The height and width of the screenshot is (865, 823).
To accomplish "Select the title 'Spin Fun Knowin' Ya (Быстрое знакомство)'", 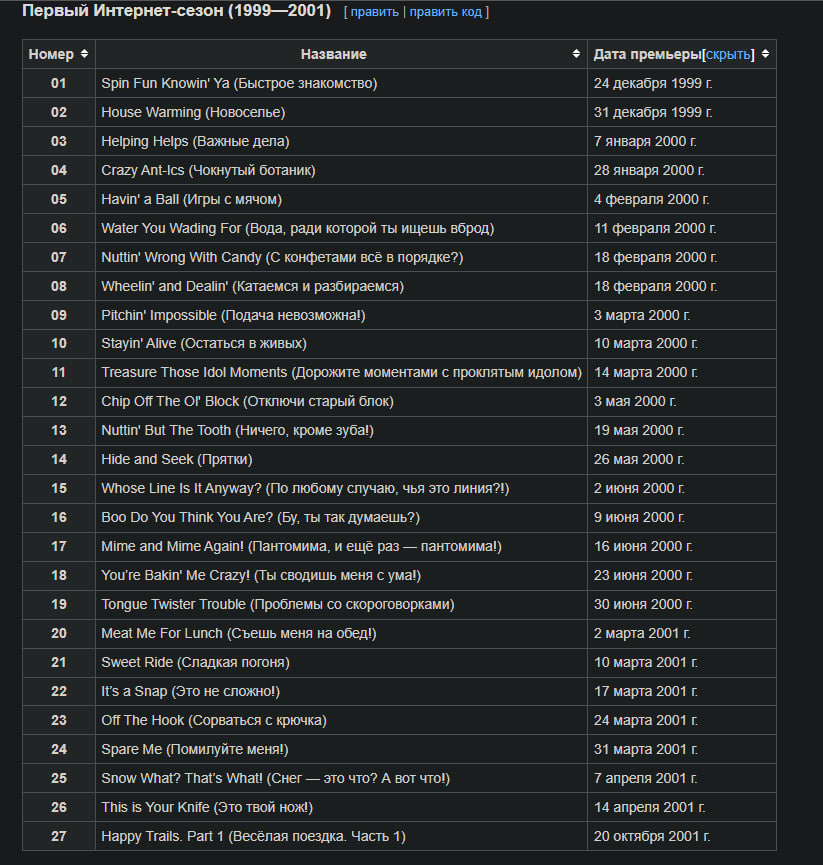I will [x=239, y=83].
